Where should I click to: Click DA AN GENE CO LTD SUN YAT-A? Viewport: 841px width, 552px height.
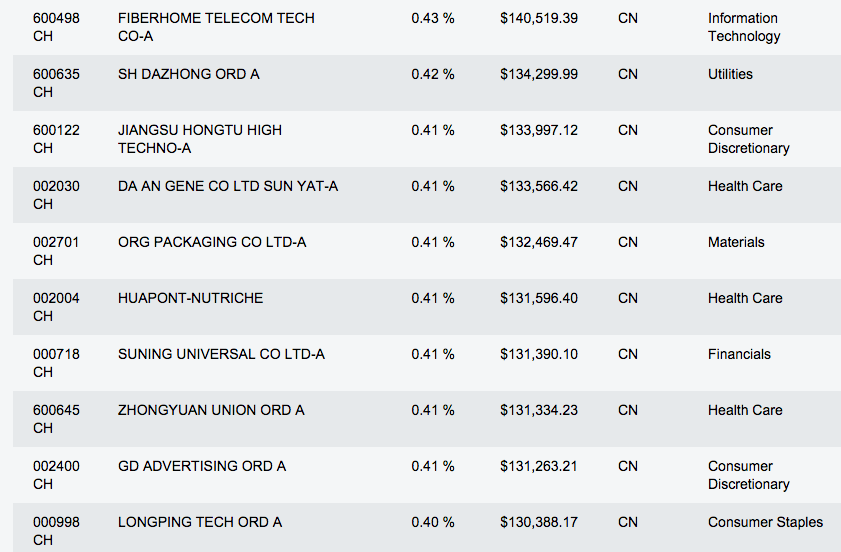(x=228, y=186)
